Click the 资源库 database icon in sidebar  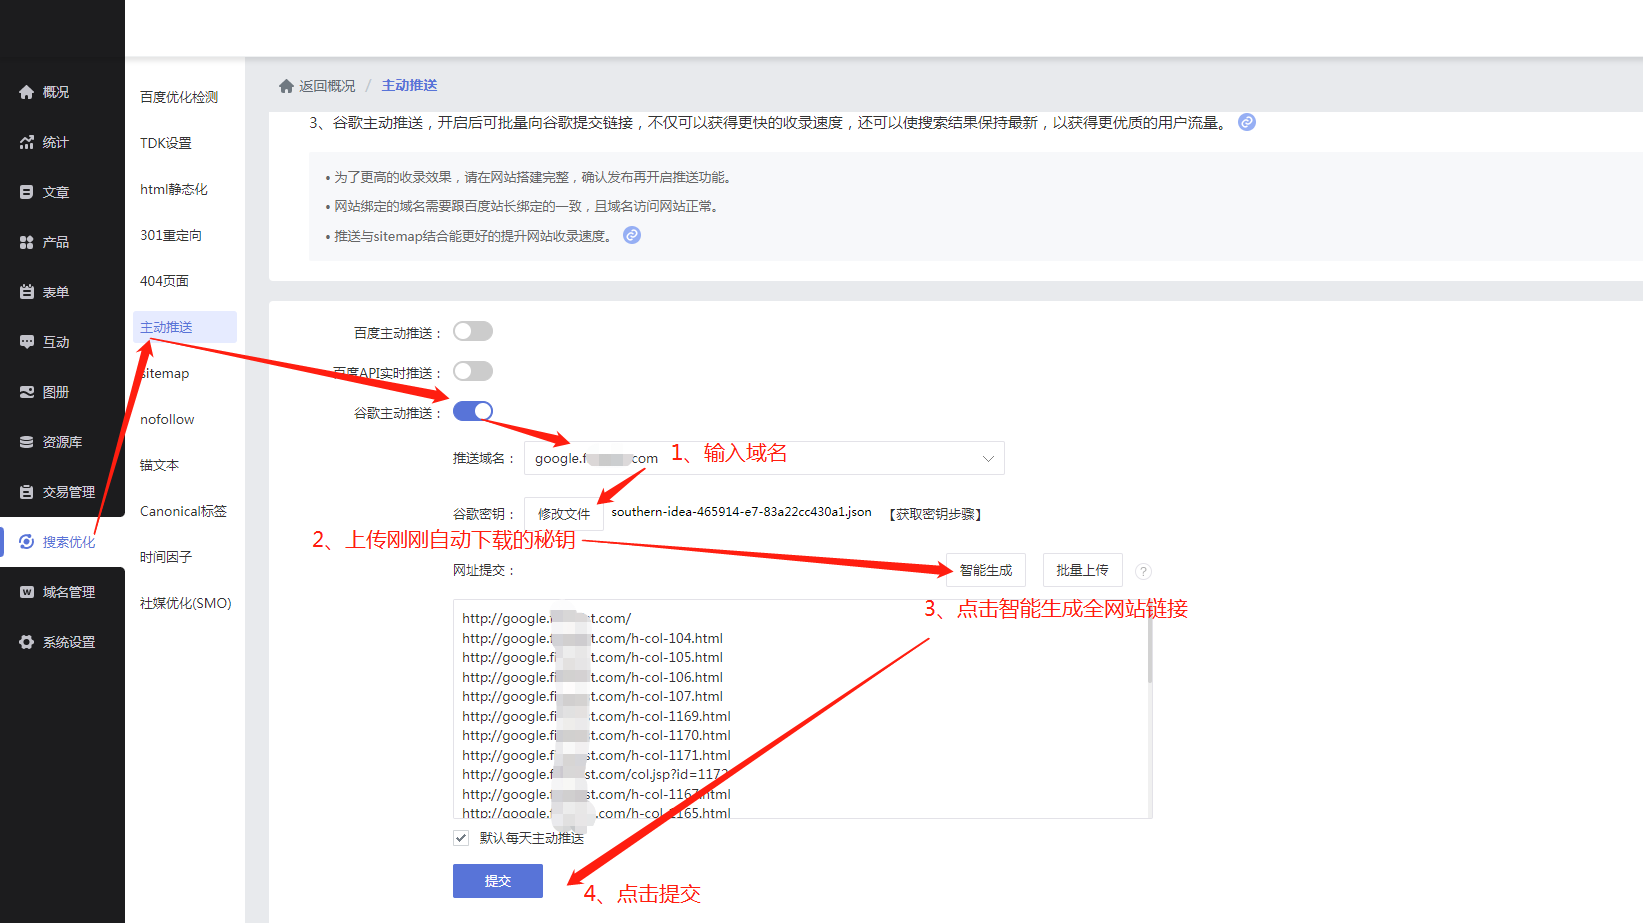27,442
